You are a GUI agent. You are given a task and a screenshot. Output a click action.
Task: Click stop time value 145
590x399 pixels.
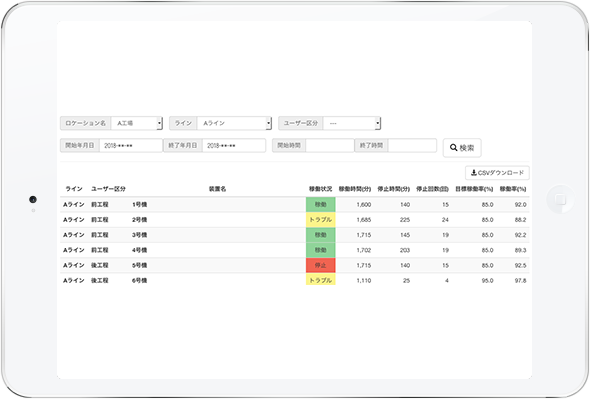tap(405, 235)
